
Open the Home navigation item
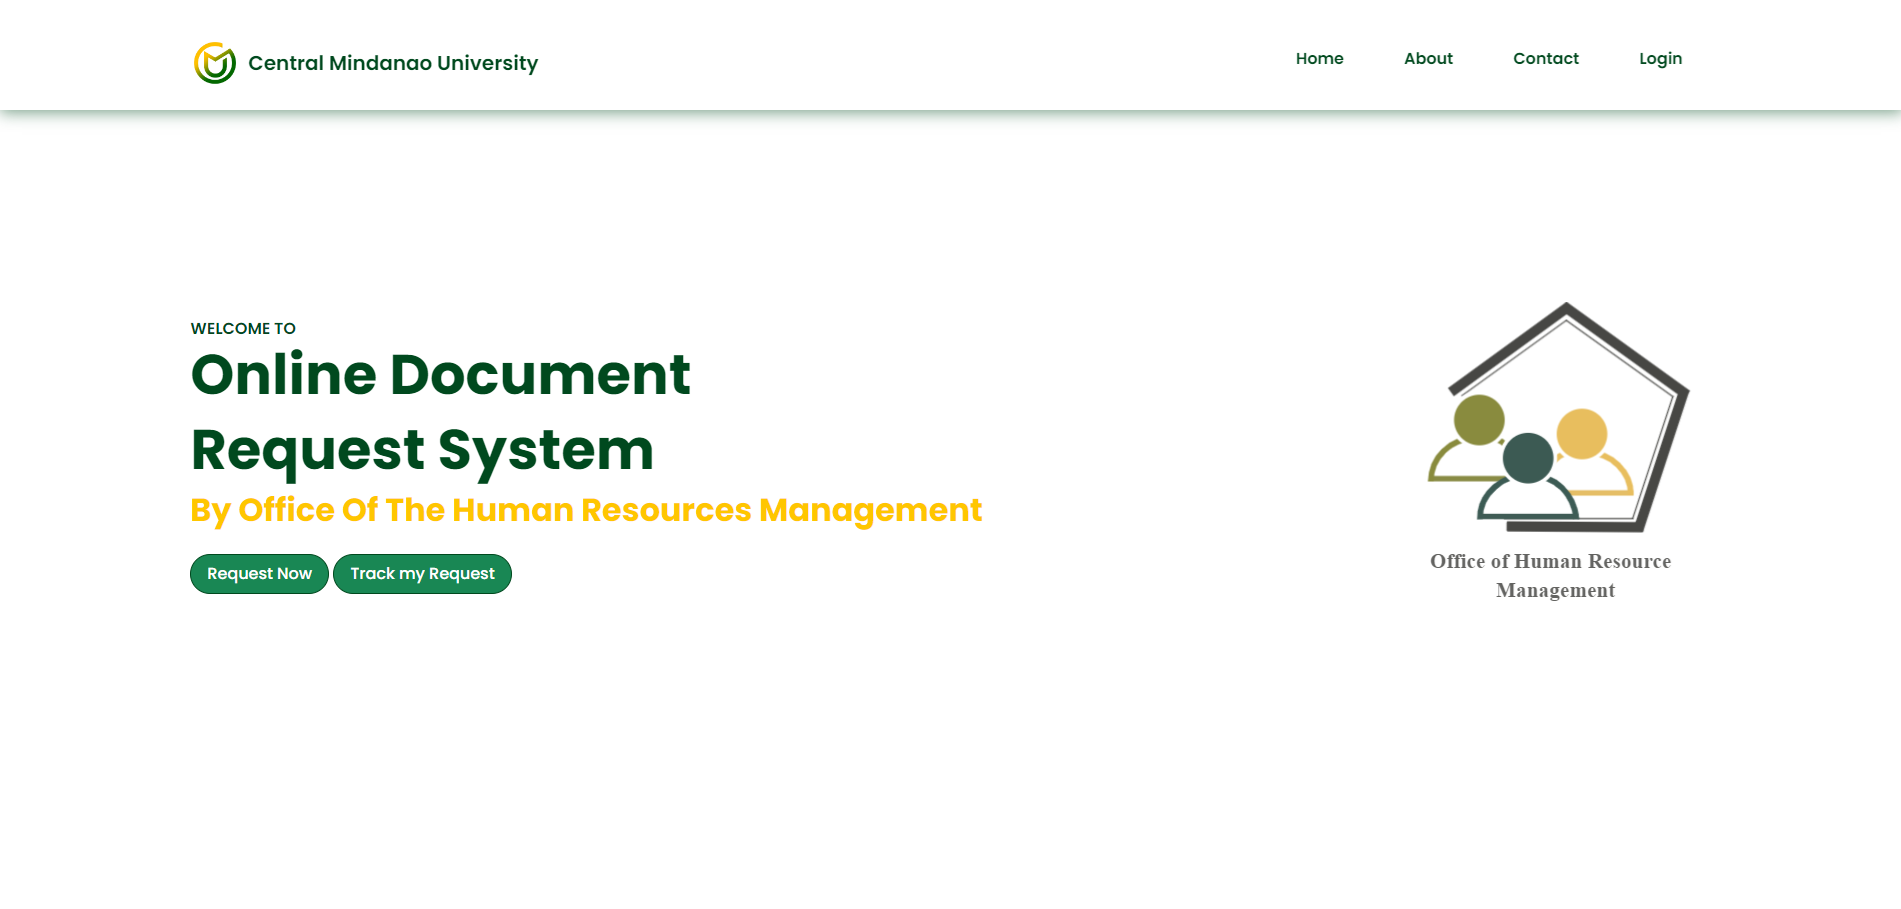coord(1320,58)
